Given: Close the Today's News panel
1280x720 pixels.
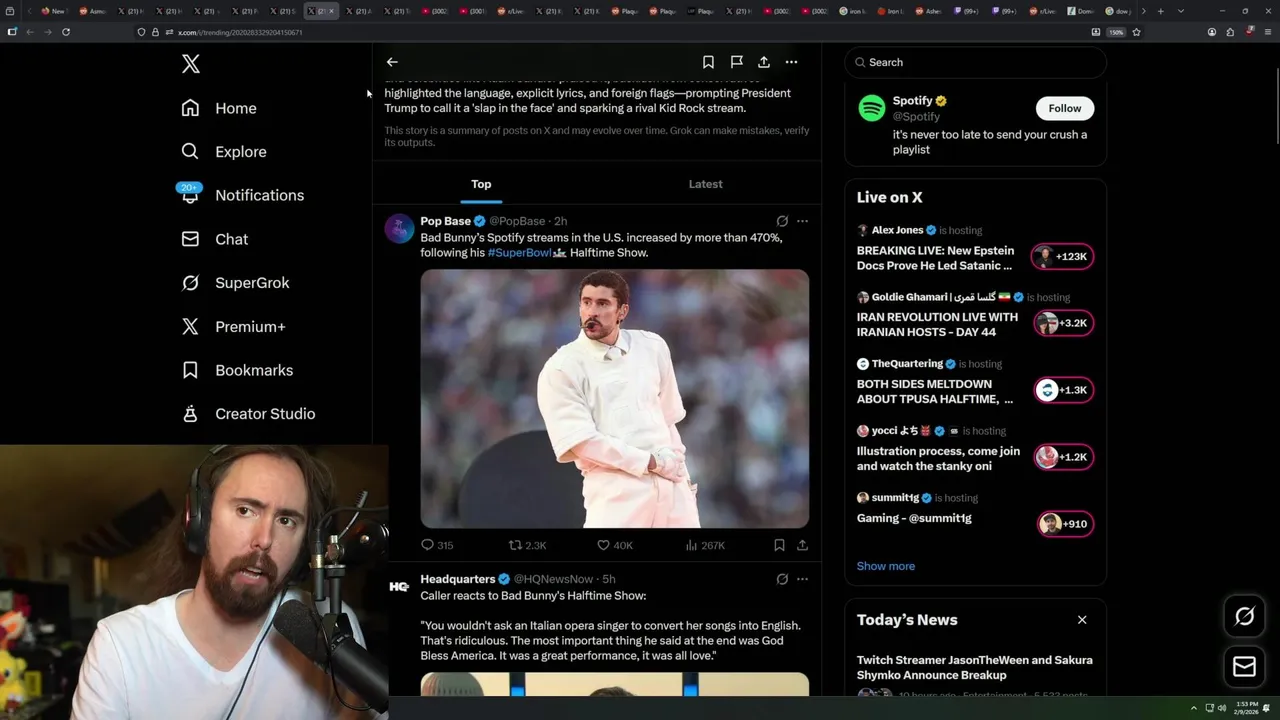Looking at the screenshot, I should pyautogui.click(x=1082, y=620).
